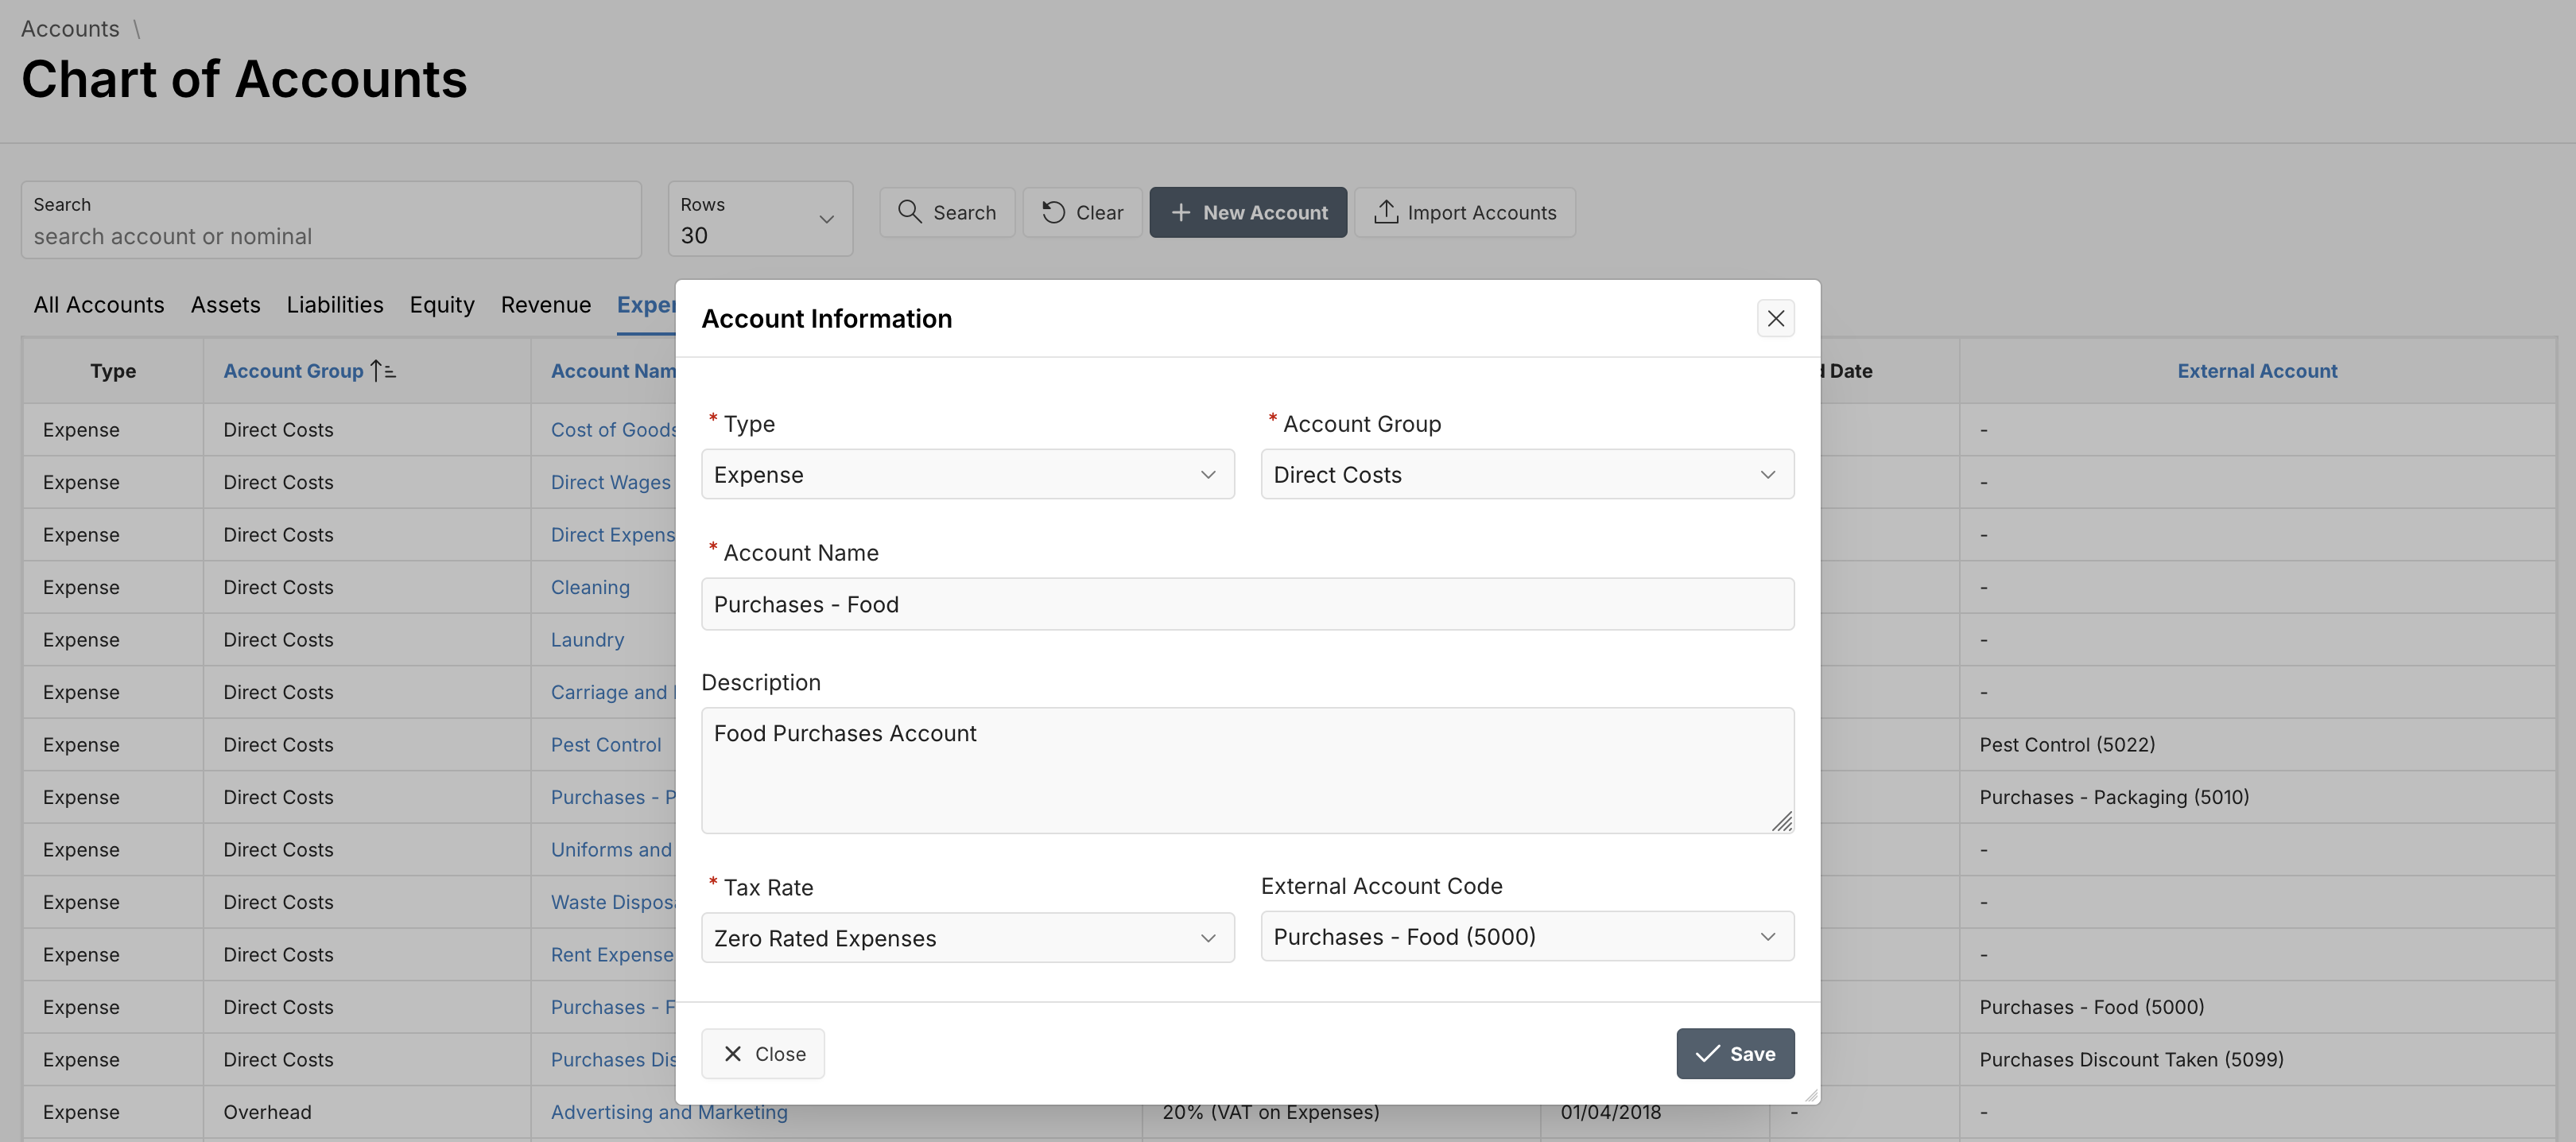Click into the Description text area
2576x1142 pixels.
(1247, 770)
